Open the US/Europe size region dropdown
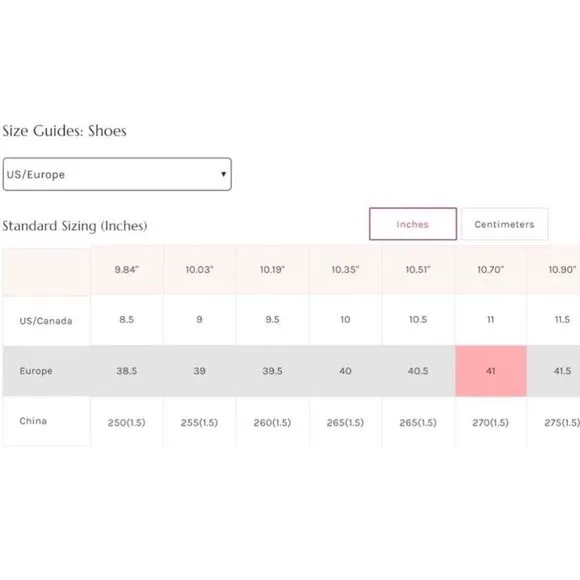 pos(117,174)
